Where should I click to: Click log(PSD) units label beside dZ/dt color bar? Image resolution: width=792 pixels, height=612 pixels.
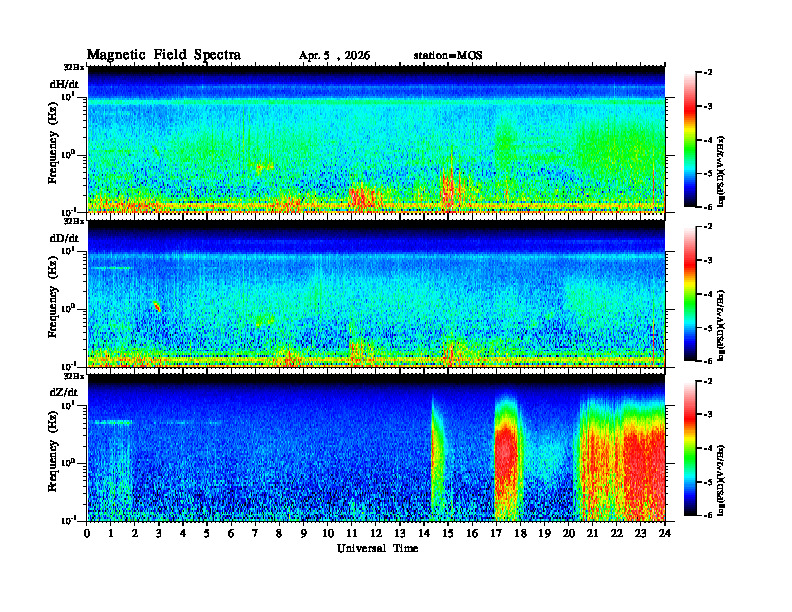(721, 480)
